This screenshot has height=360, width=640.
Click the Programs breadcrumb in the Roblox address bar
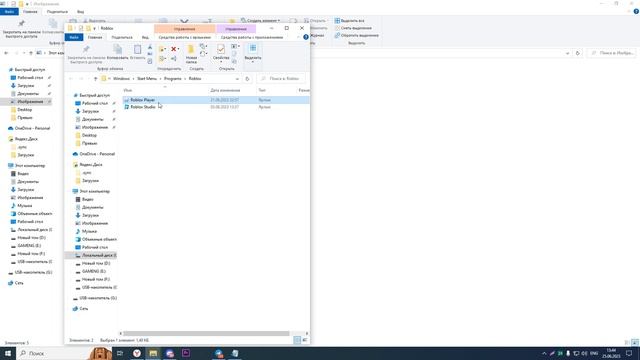[x=173, y=79]
